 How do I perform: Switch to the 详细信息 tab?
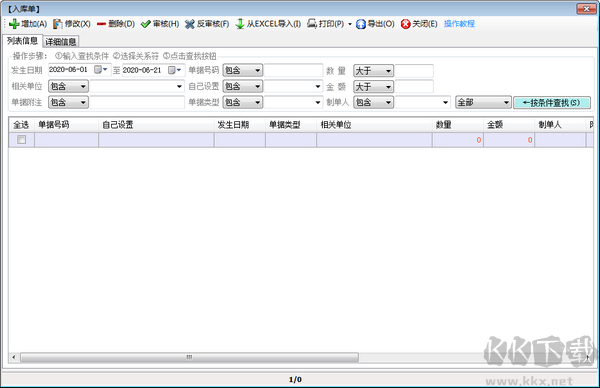pos(61,41)
